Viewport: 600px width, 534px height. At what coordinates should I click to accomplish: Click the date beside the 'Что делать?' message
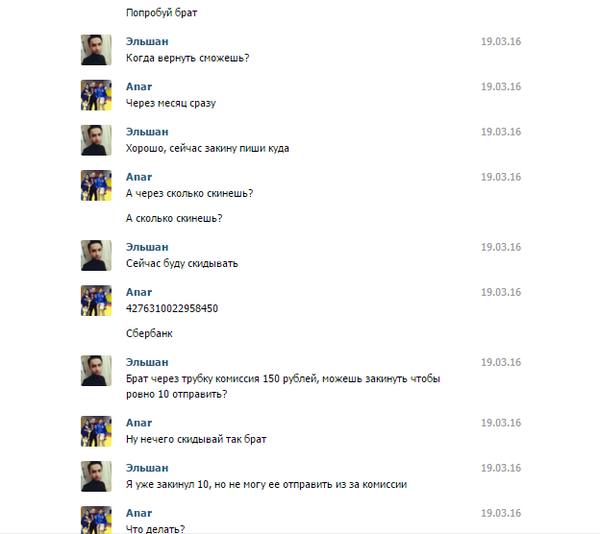(501, 514)
